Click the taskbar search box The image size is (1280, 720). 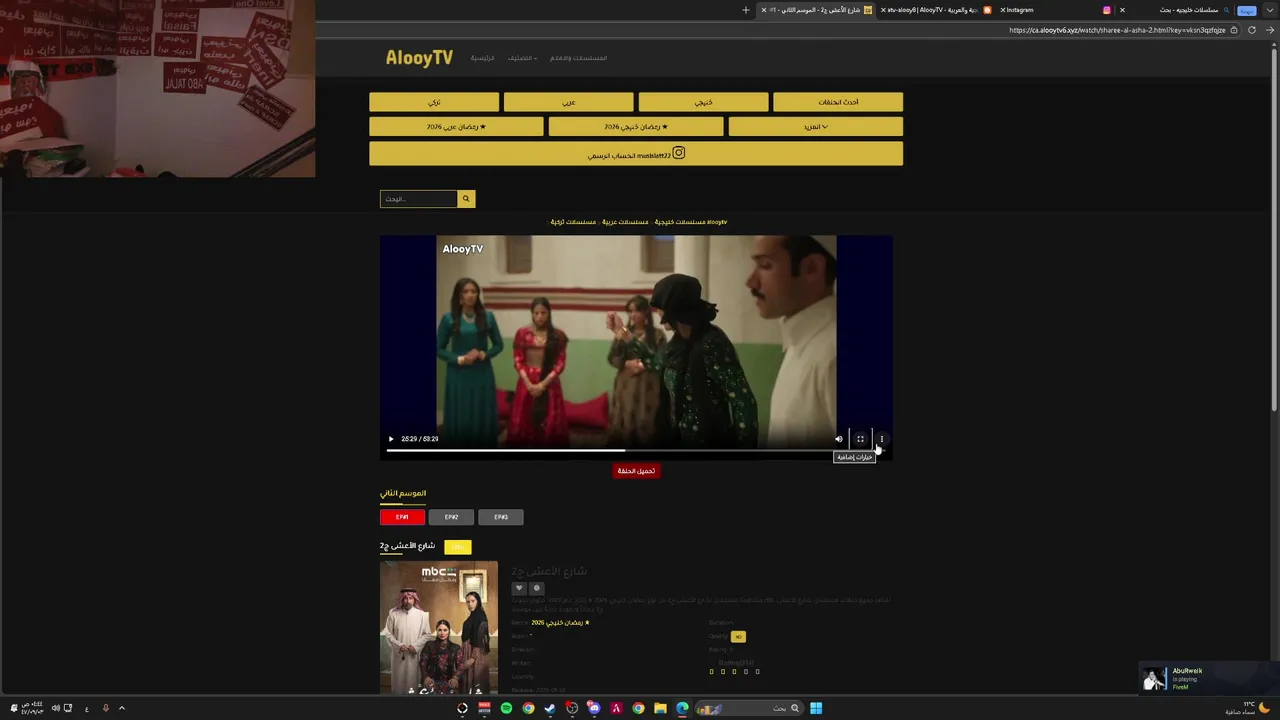[x=749, y=708]
